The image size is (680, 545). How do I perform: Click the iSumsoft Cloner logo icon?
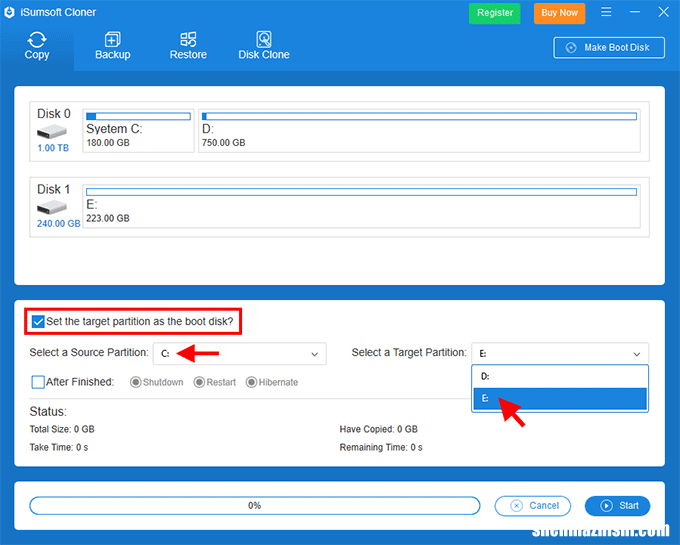click(10, 12)
